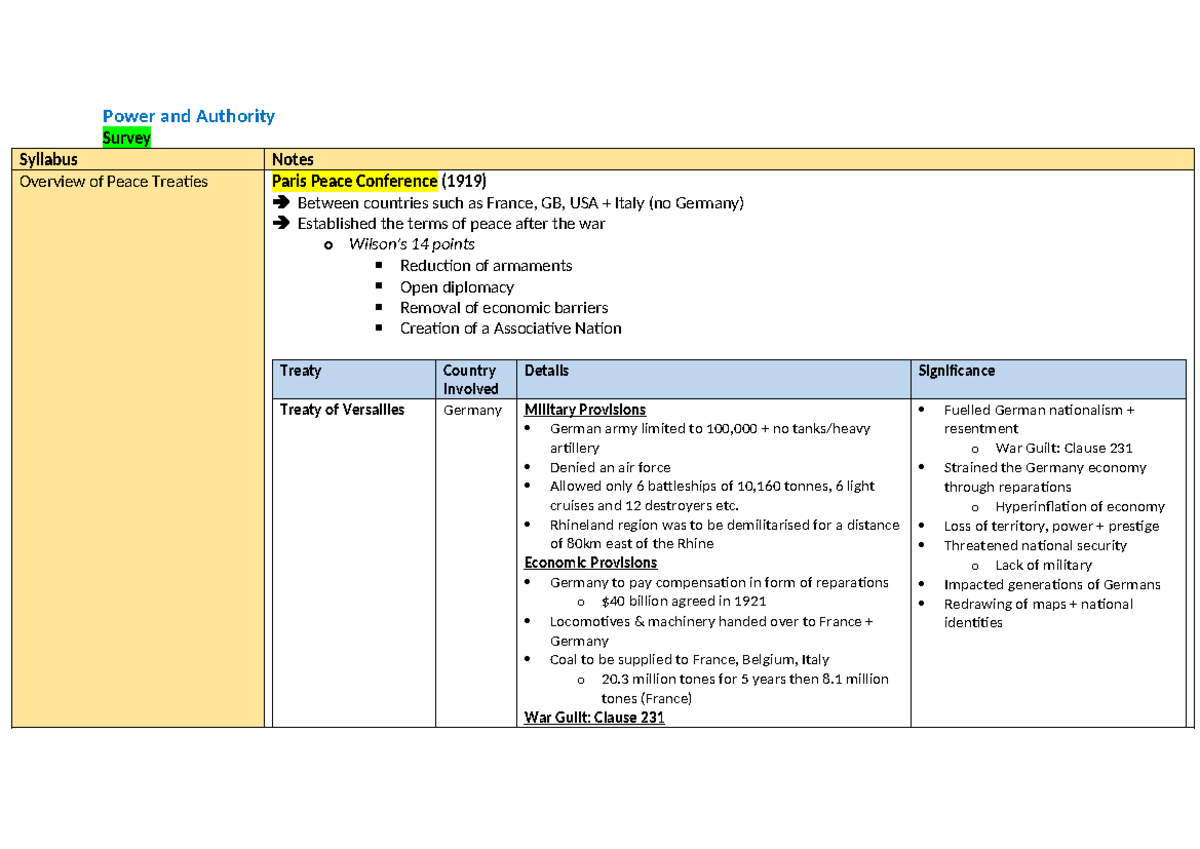1200x849 pixels.
Task: Click 'Rhineland region was to be demilitarised' bullet
Action: pyautogui.click(x=724, y=534)
